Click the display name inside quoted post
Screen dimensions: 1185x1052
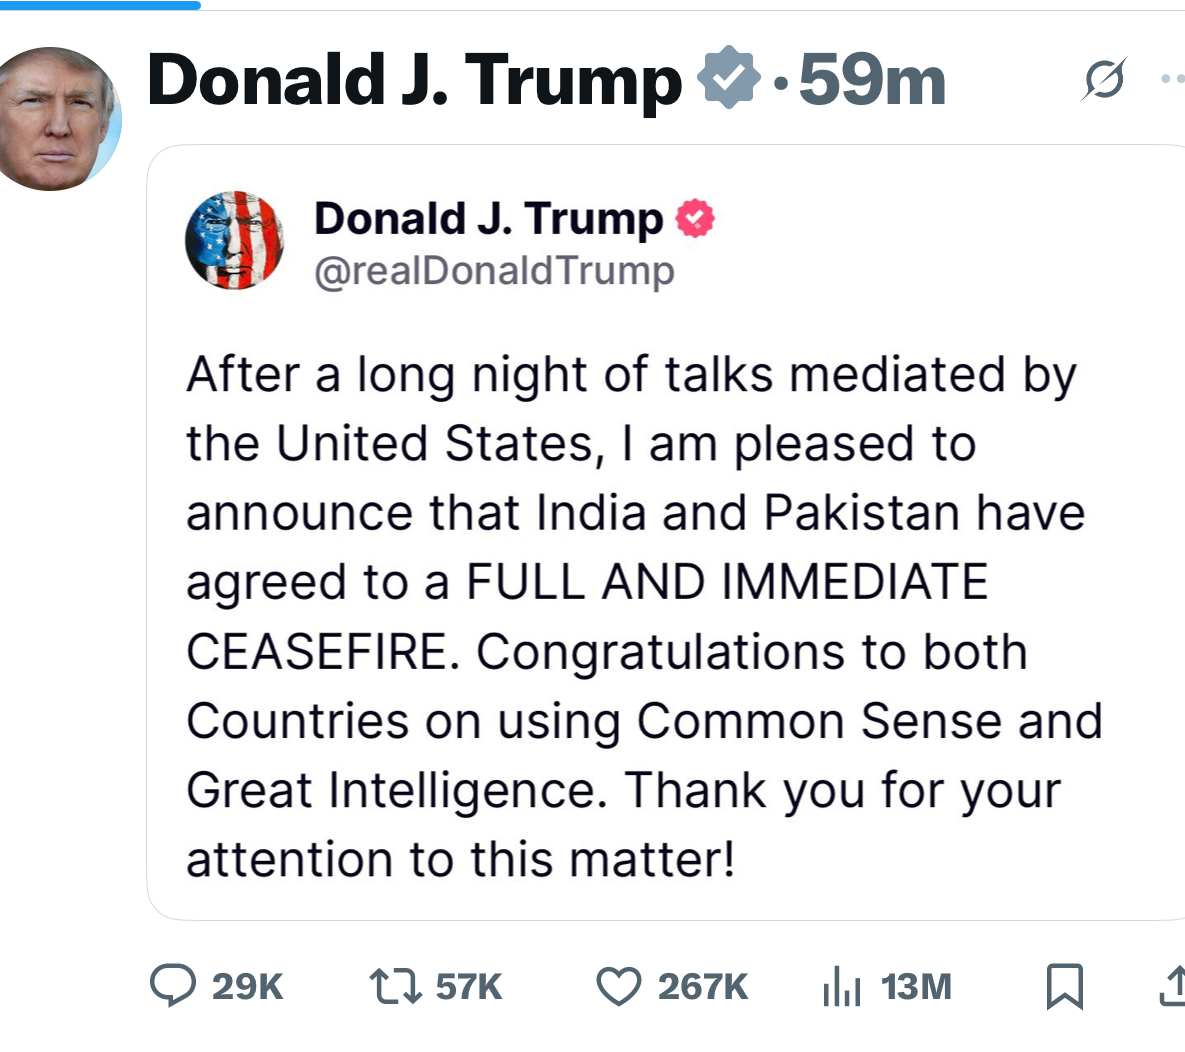coord(488,218)
